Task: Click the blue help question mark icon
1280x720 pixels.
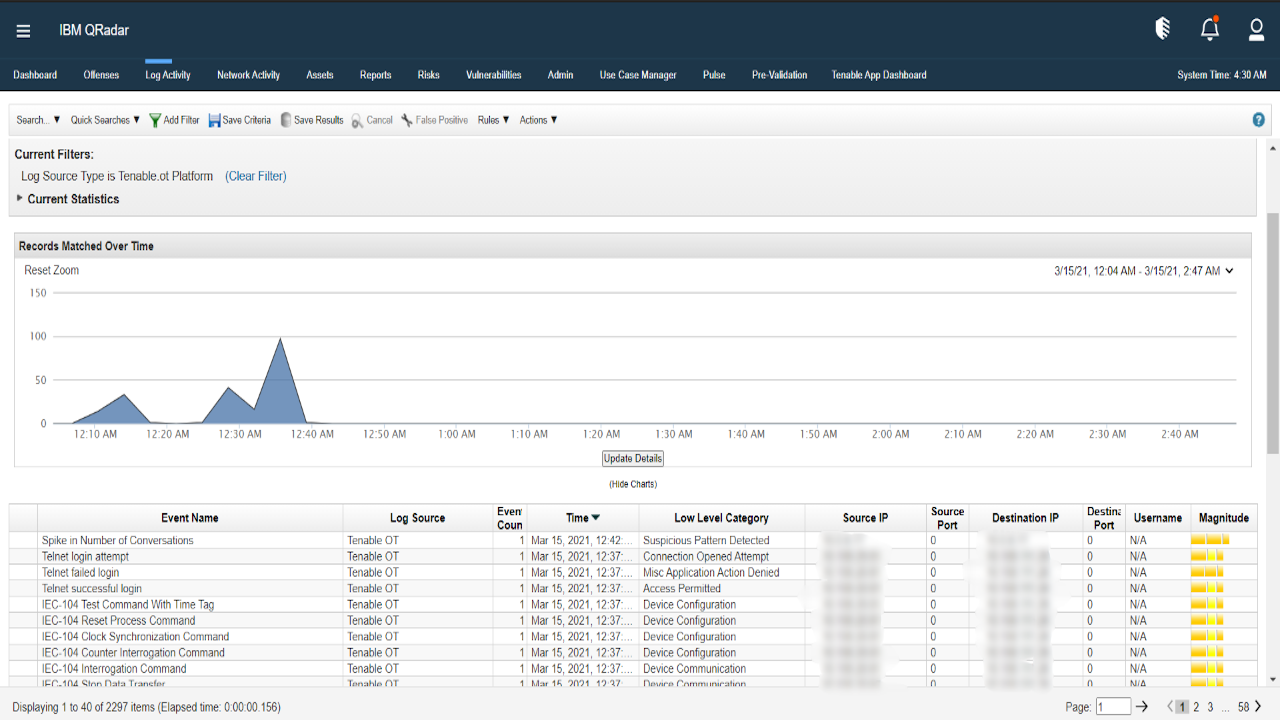Action: tap(1259, 120)
